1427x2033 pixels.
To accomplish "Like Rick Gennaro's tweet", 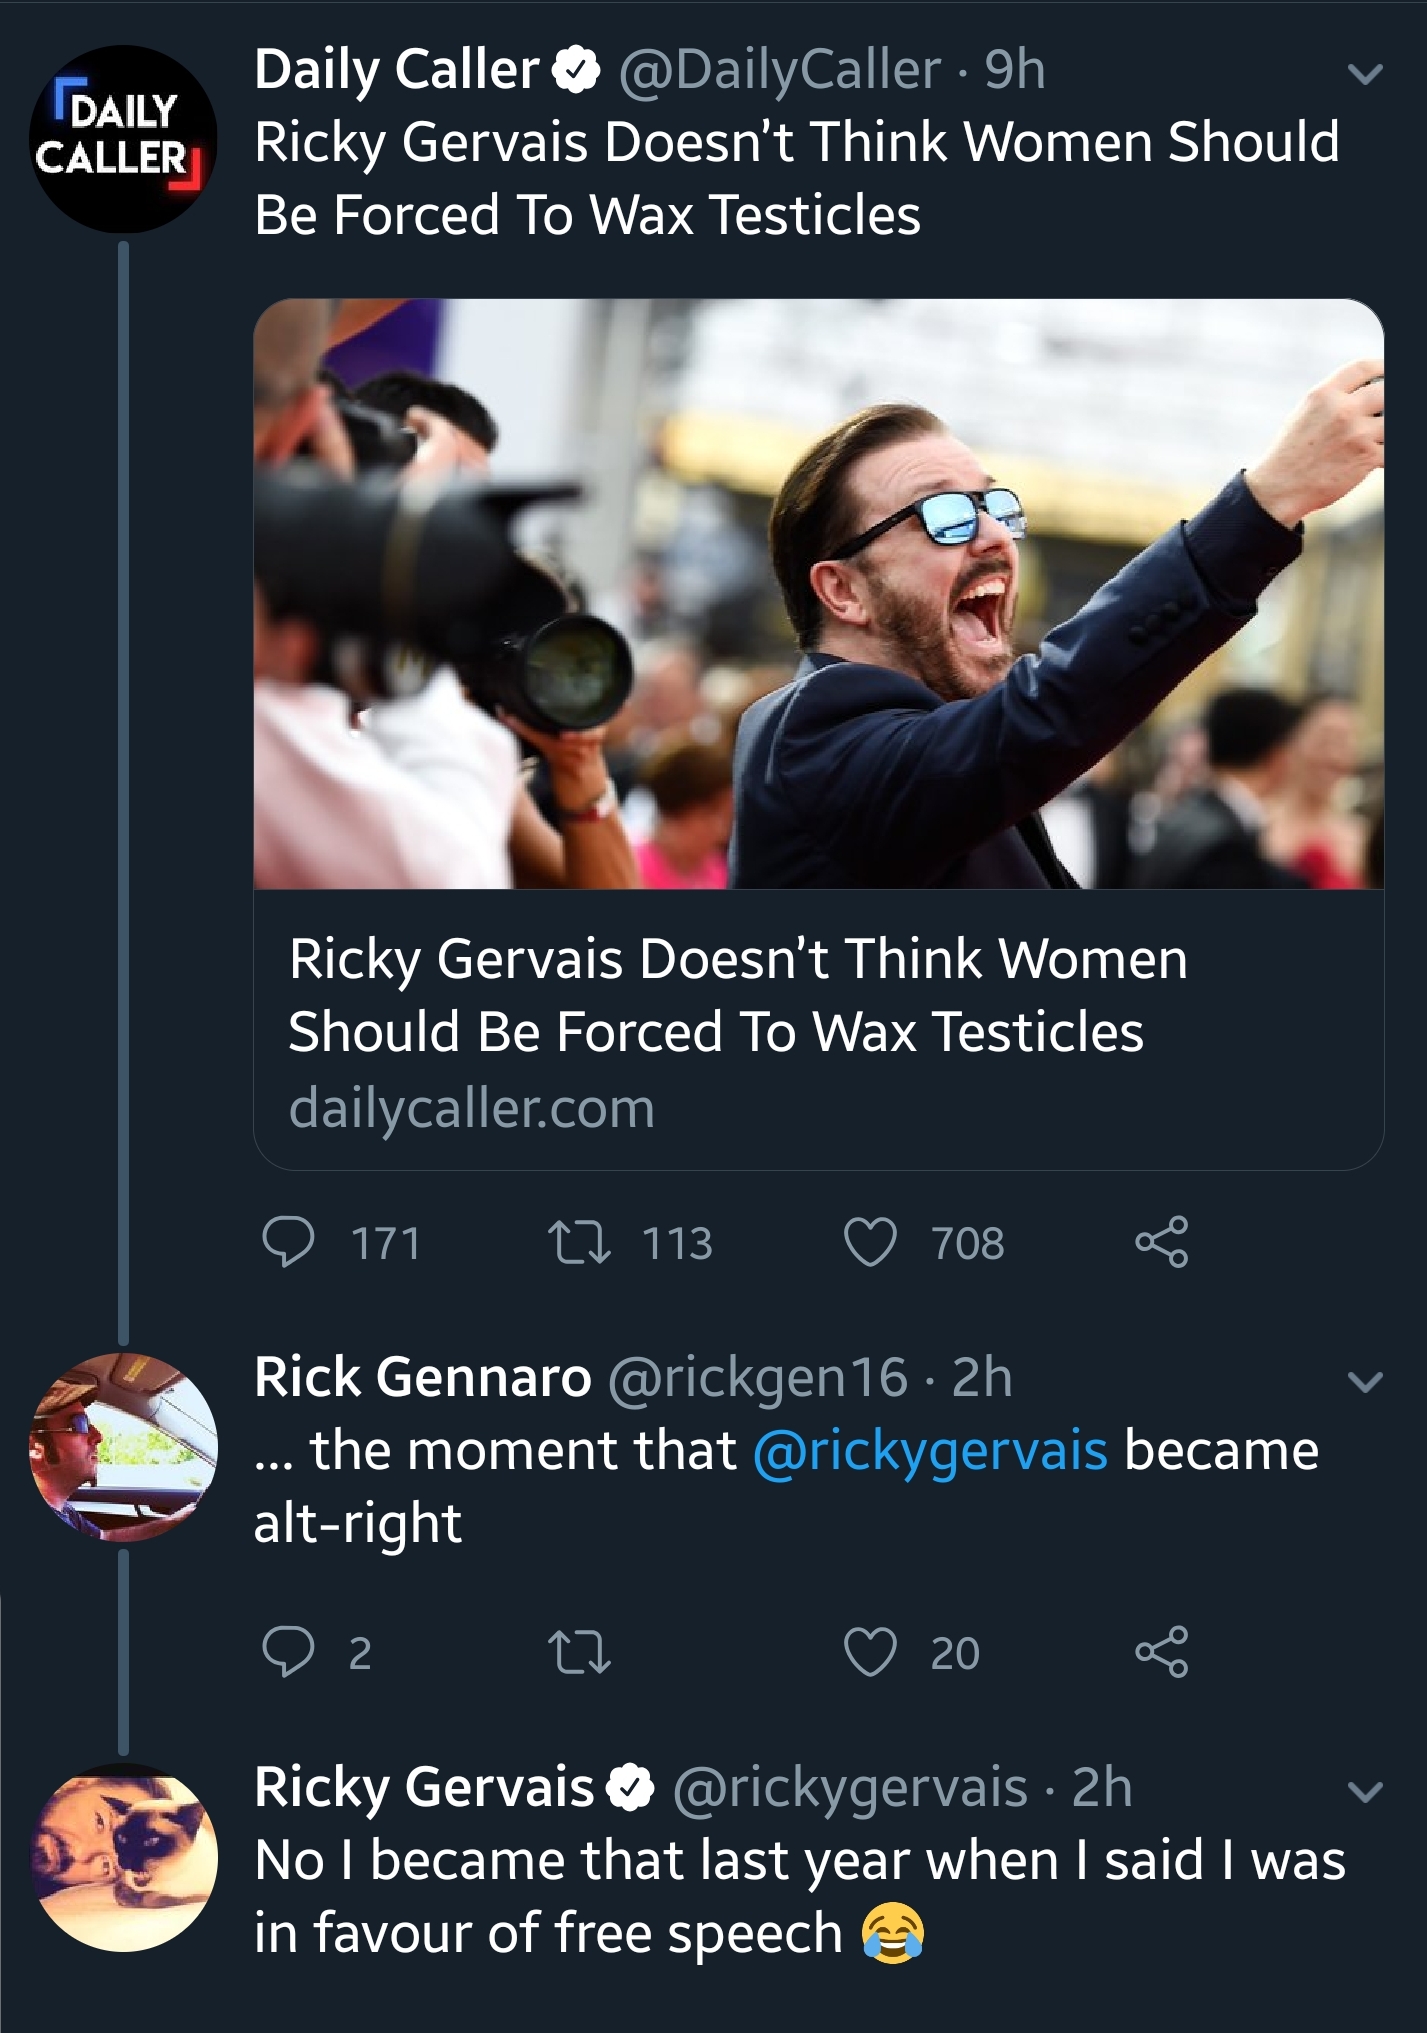I will pyautogui.click(x=870, y=1652).
